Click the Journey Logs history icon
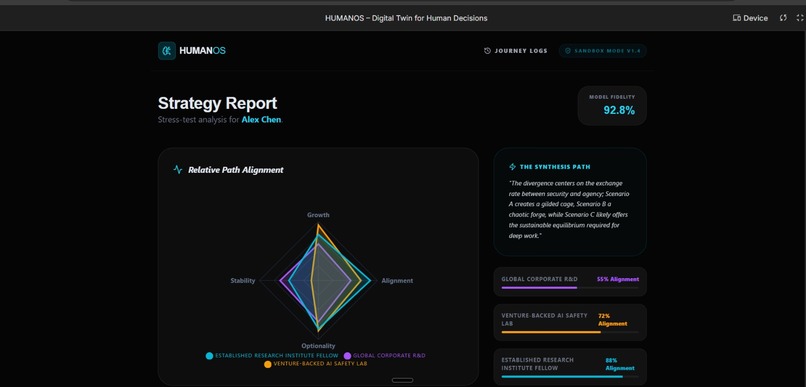806x387 pixels. click(x=487, y=51)
